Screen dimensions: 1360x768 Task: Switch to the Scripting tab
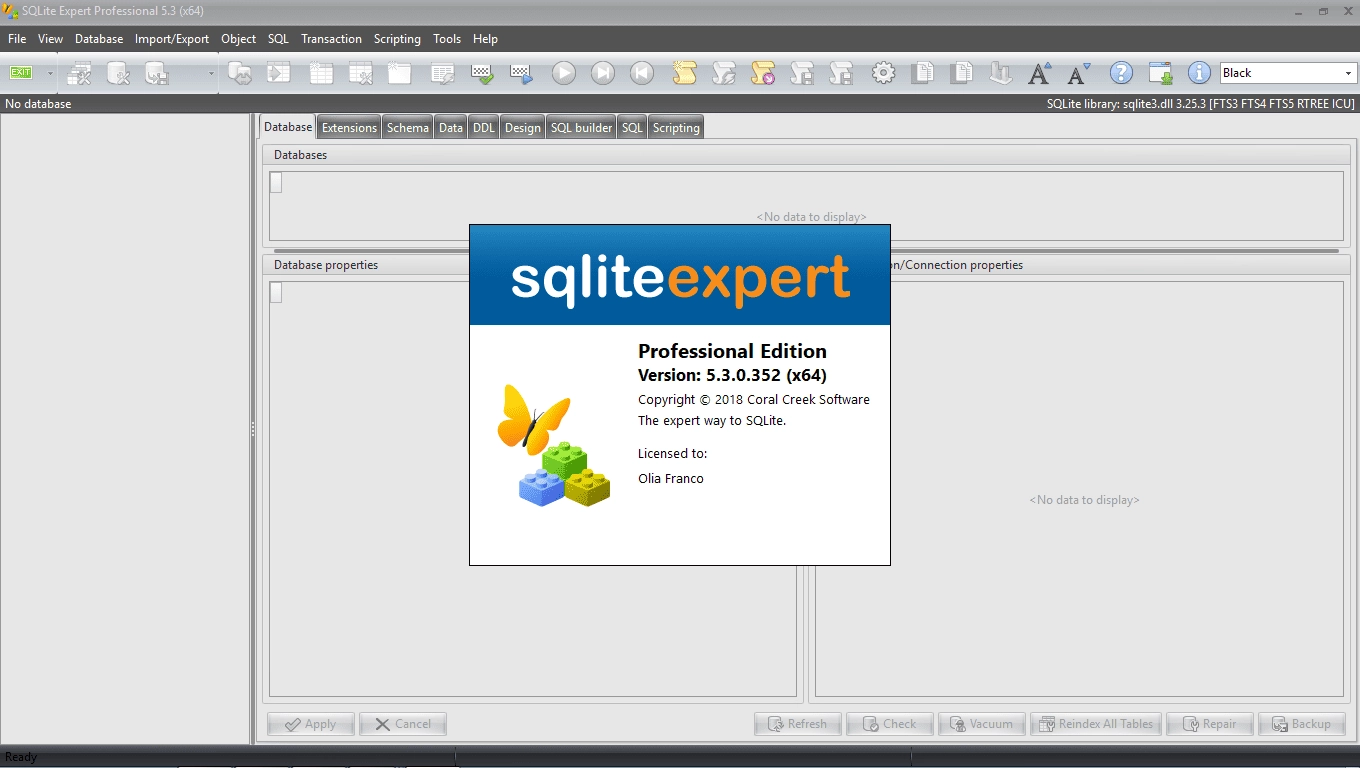676,127
